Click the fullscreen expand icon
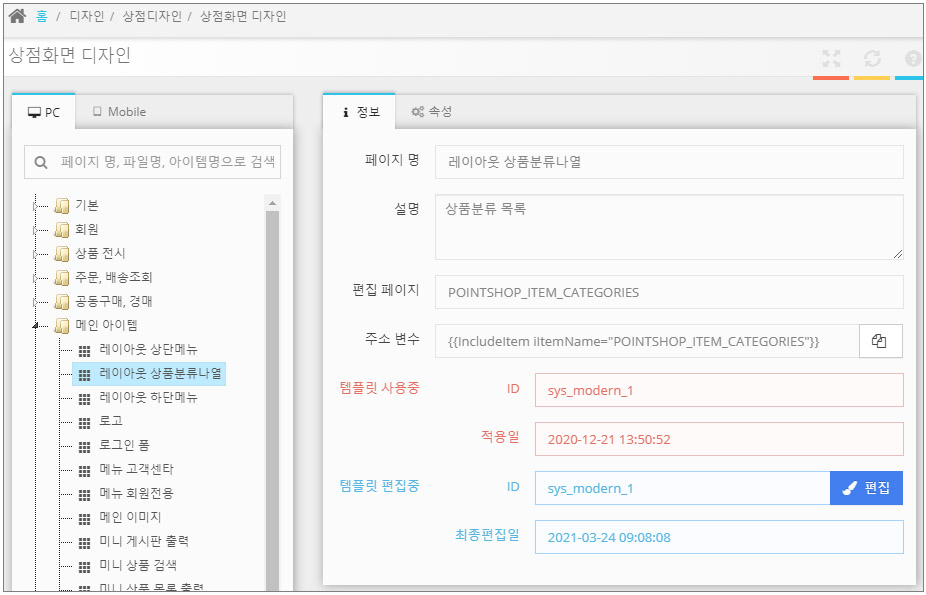Viewport: 926px width, 595px height. tap(830, 59)
